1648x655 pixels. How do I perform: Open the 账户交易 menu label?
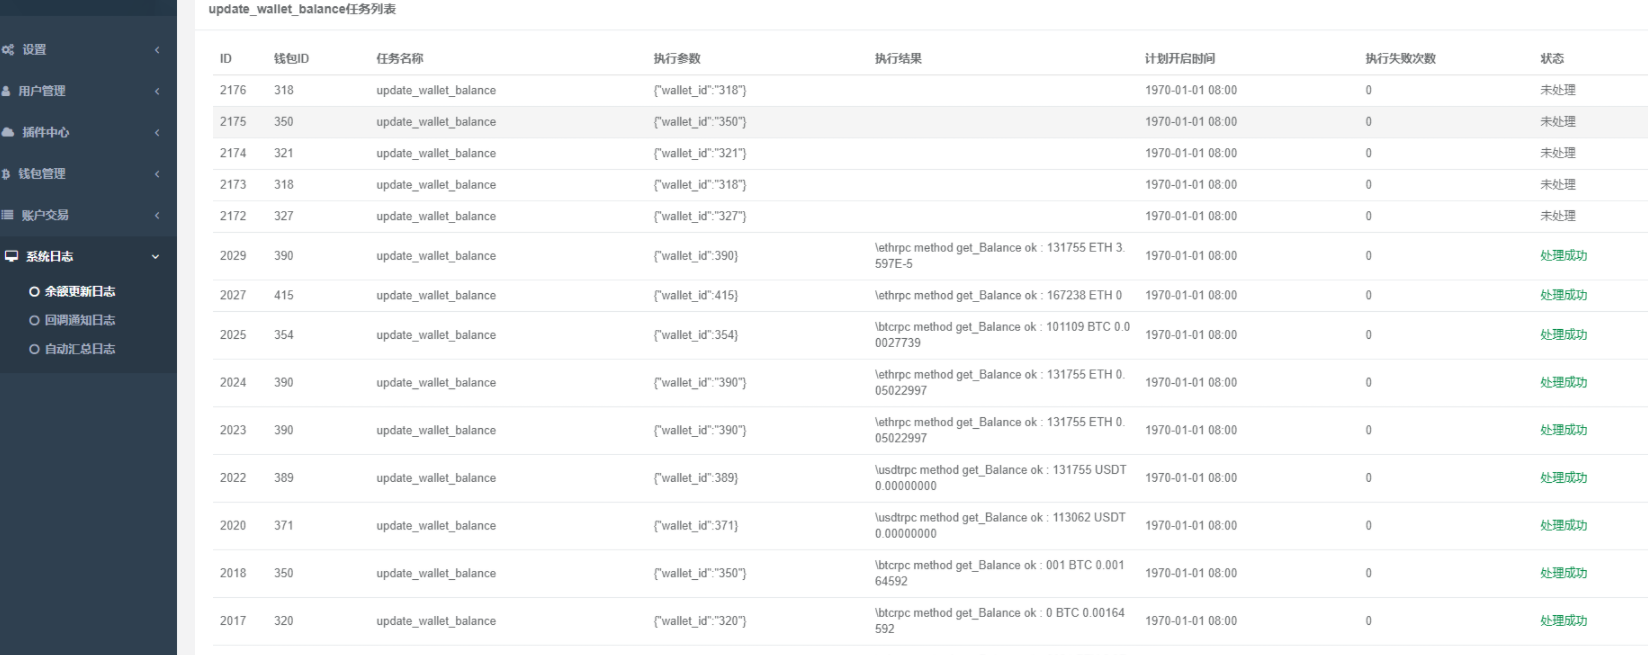(45, 215)
